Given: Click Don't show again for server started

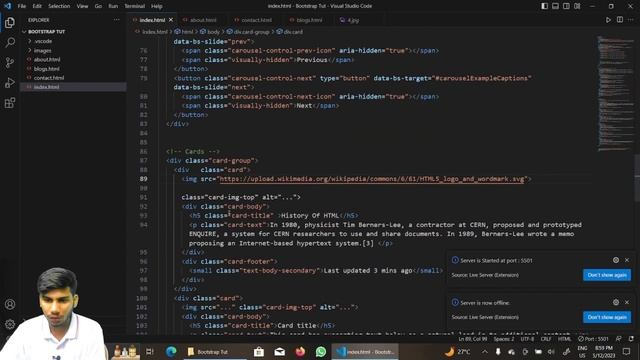Looking at the screenshot, I should (607, 275).
